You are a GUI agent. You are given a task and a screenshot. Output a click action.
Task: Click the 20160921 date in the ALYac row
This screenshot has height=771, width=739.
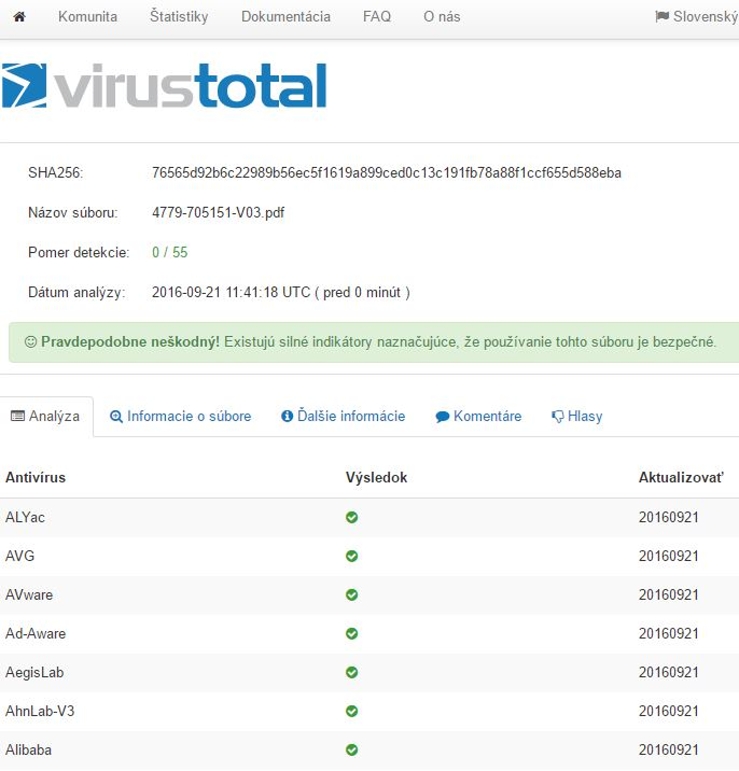(669, 517)
